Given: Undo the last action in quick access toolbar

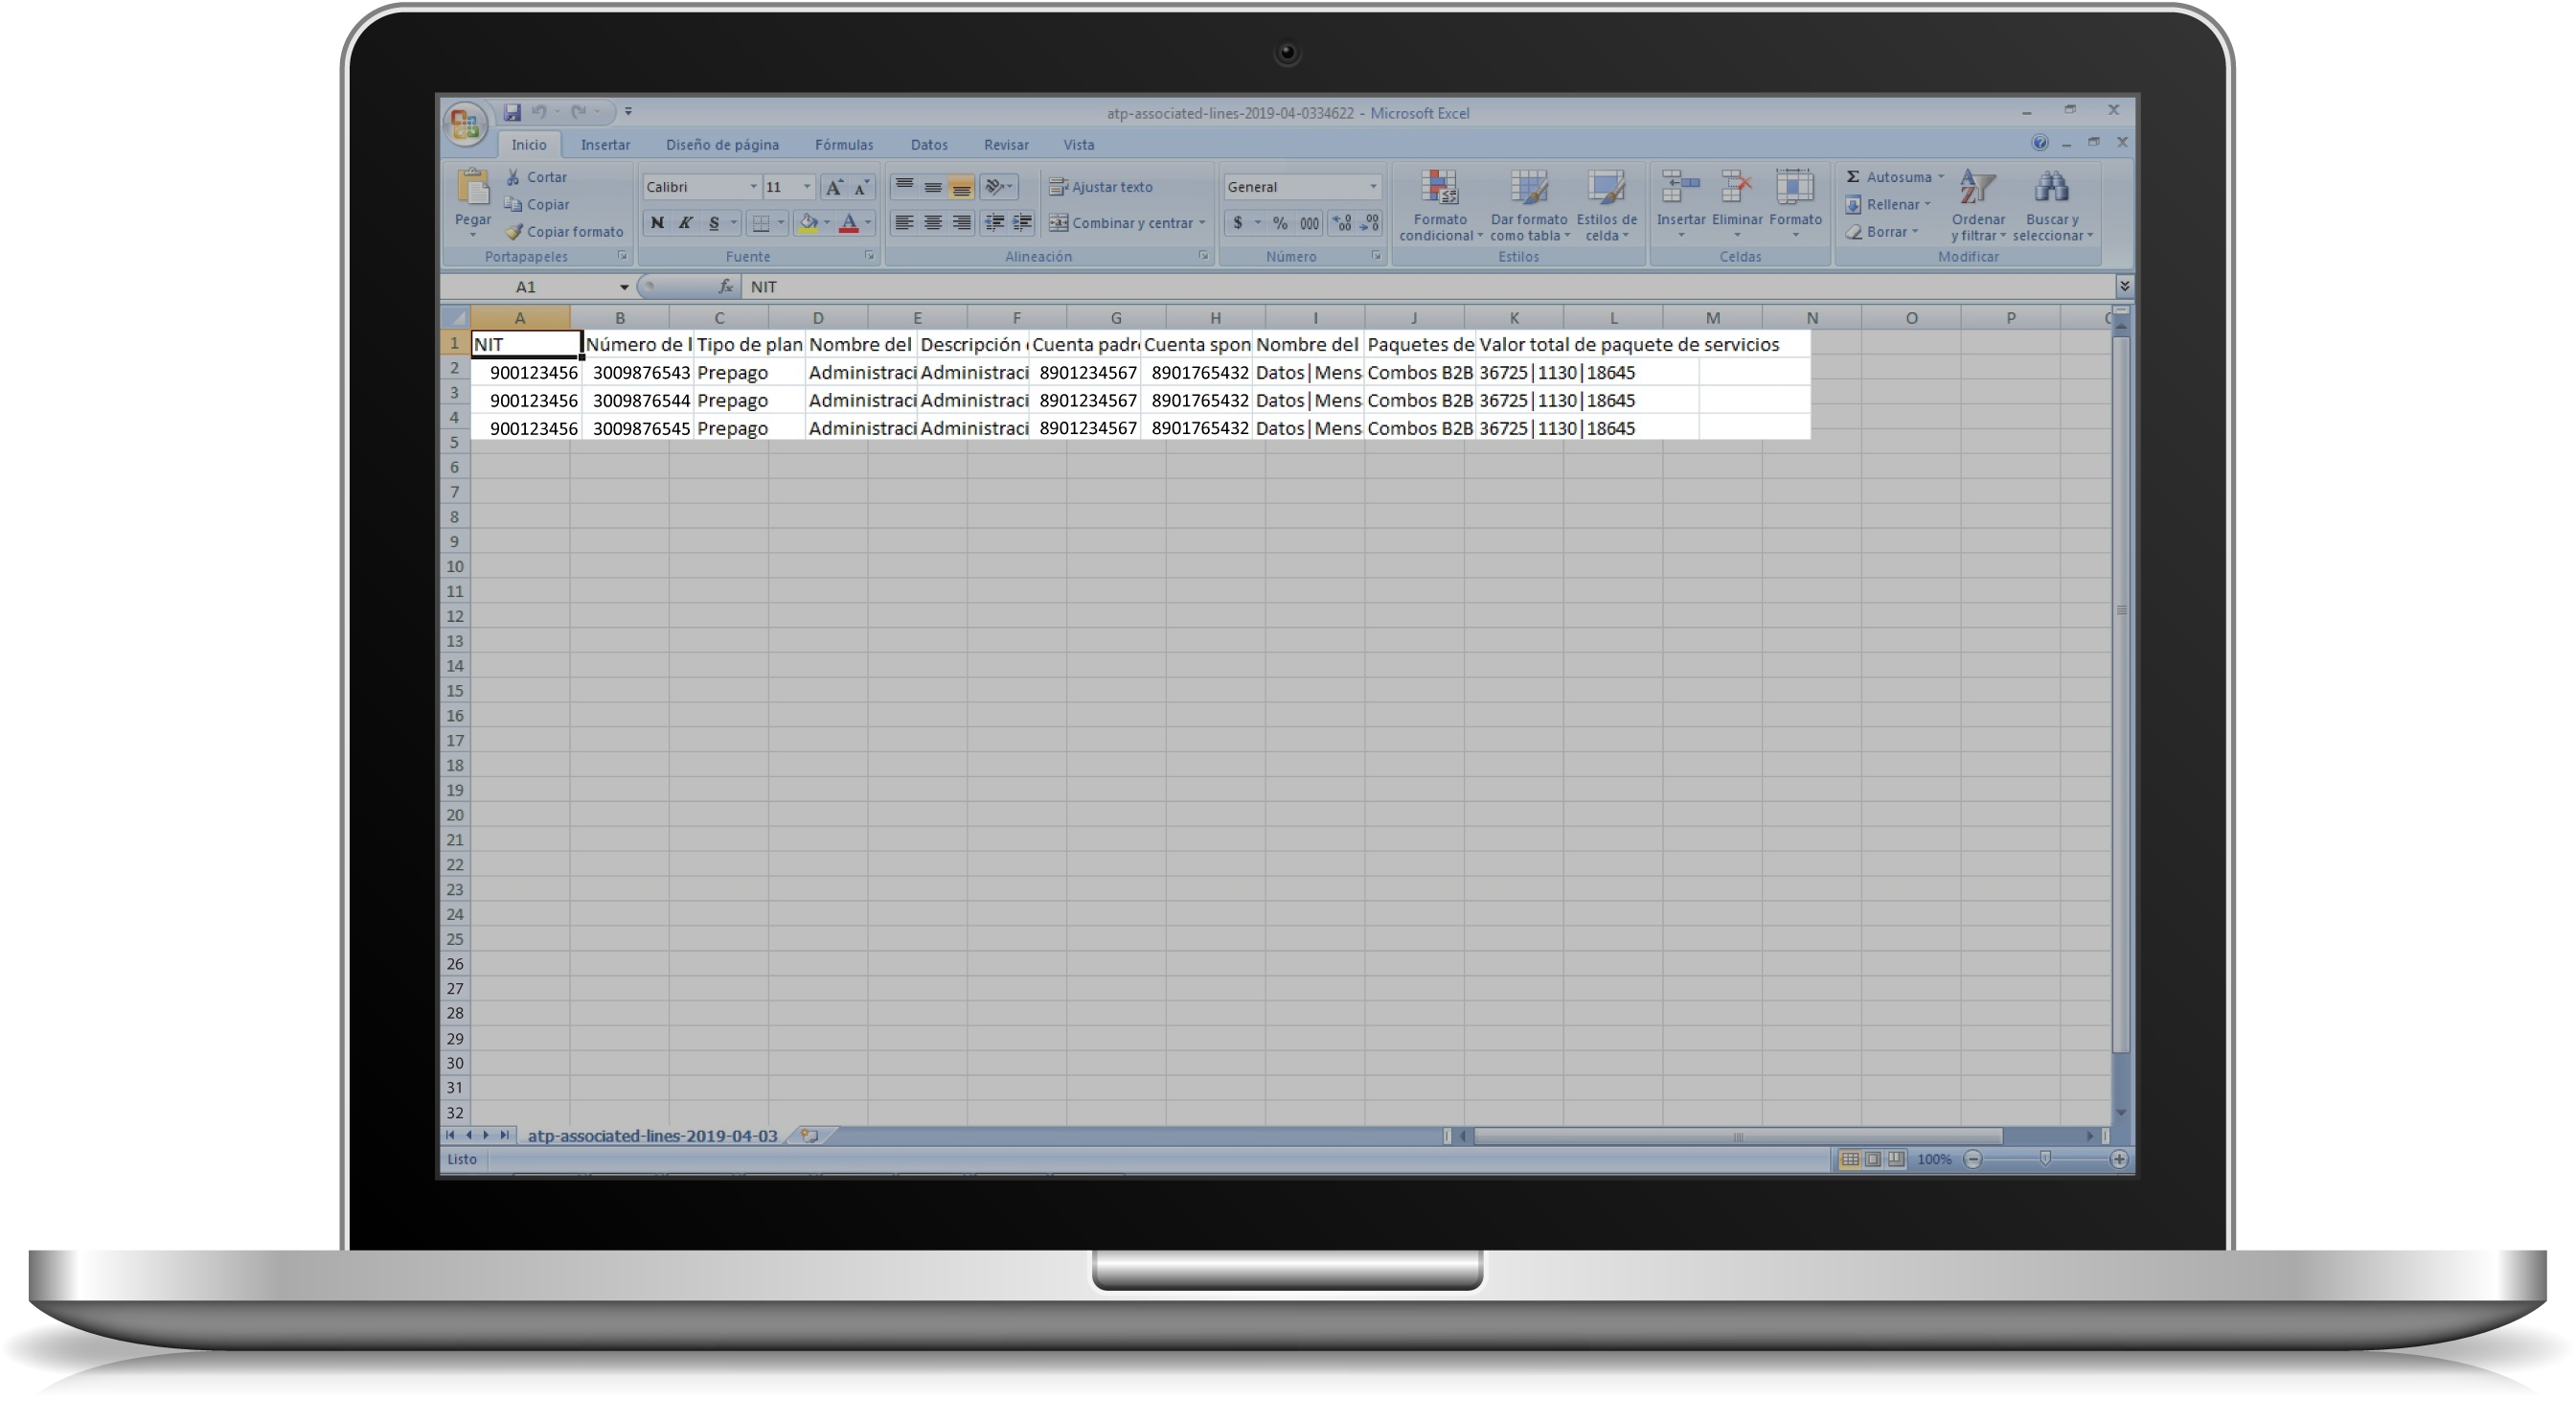Looking at the screenshot, I should point(539,112).
